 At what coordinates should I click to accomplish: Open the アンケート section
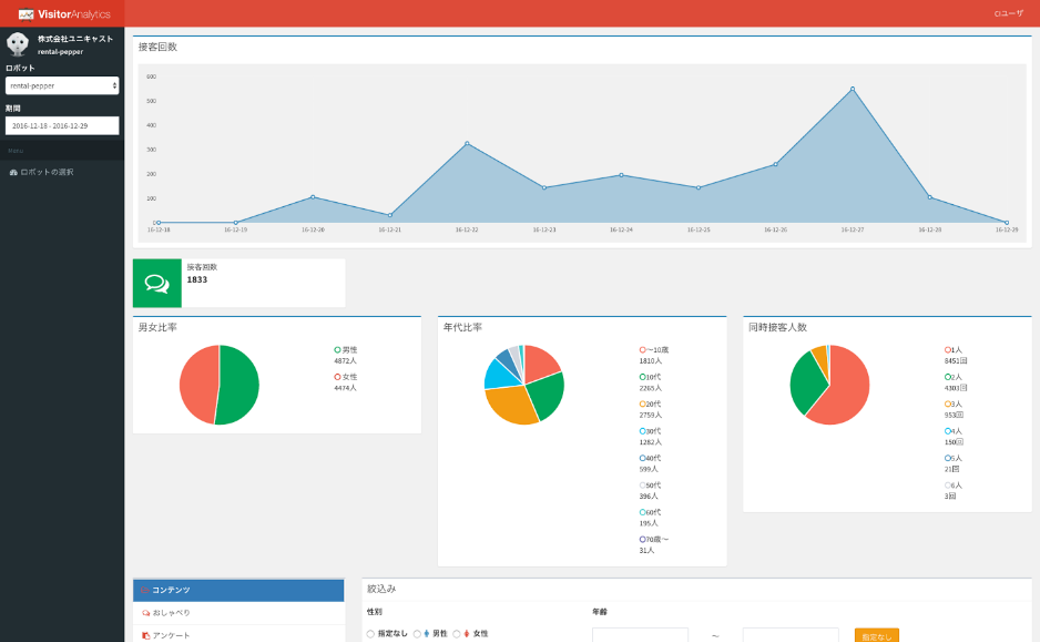coord(170,635)
